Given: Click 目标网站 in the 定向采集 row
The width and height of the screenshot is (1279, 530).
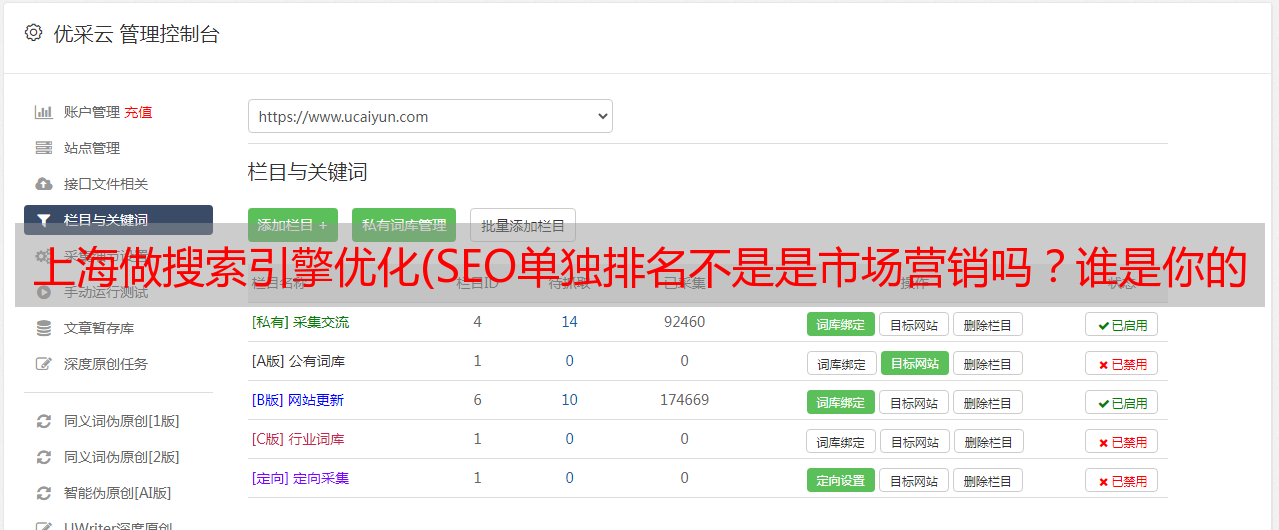Looking at the screenshot, I should coord(914,480).
